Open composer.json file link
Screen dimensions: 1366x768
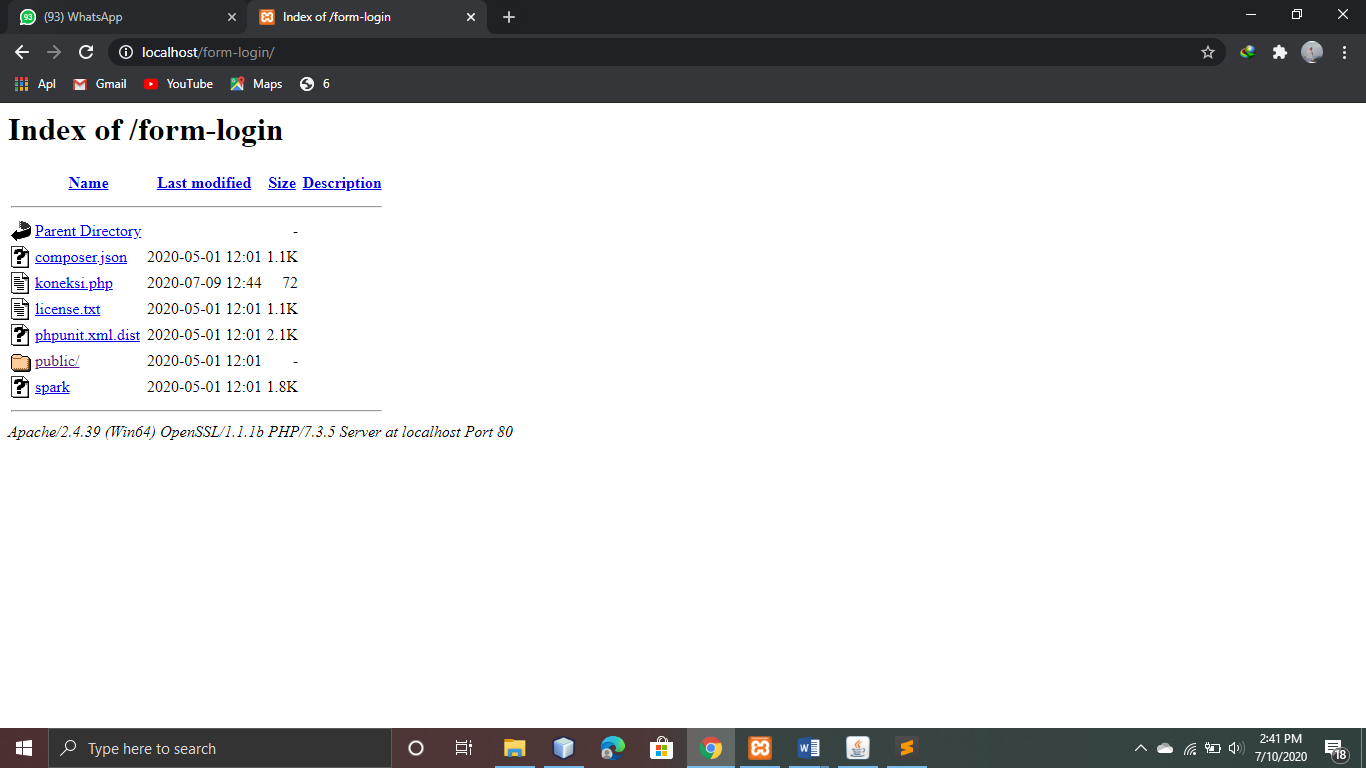coord(81,257)
